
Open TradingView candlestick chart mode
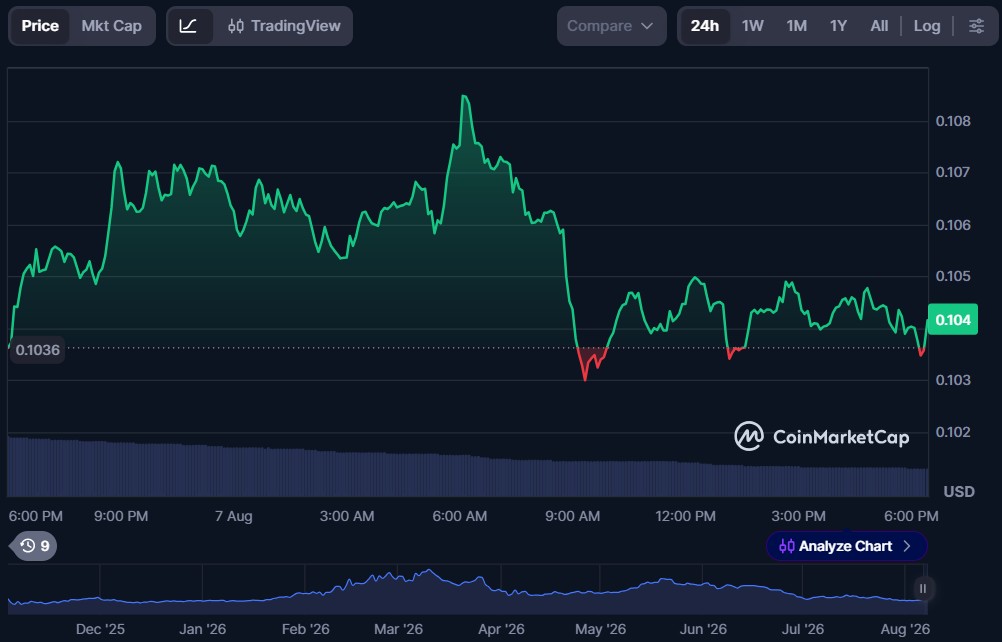point(284,26)
